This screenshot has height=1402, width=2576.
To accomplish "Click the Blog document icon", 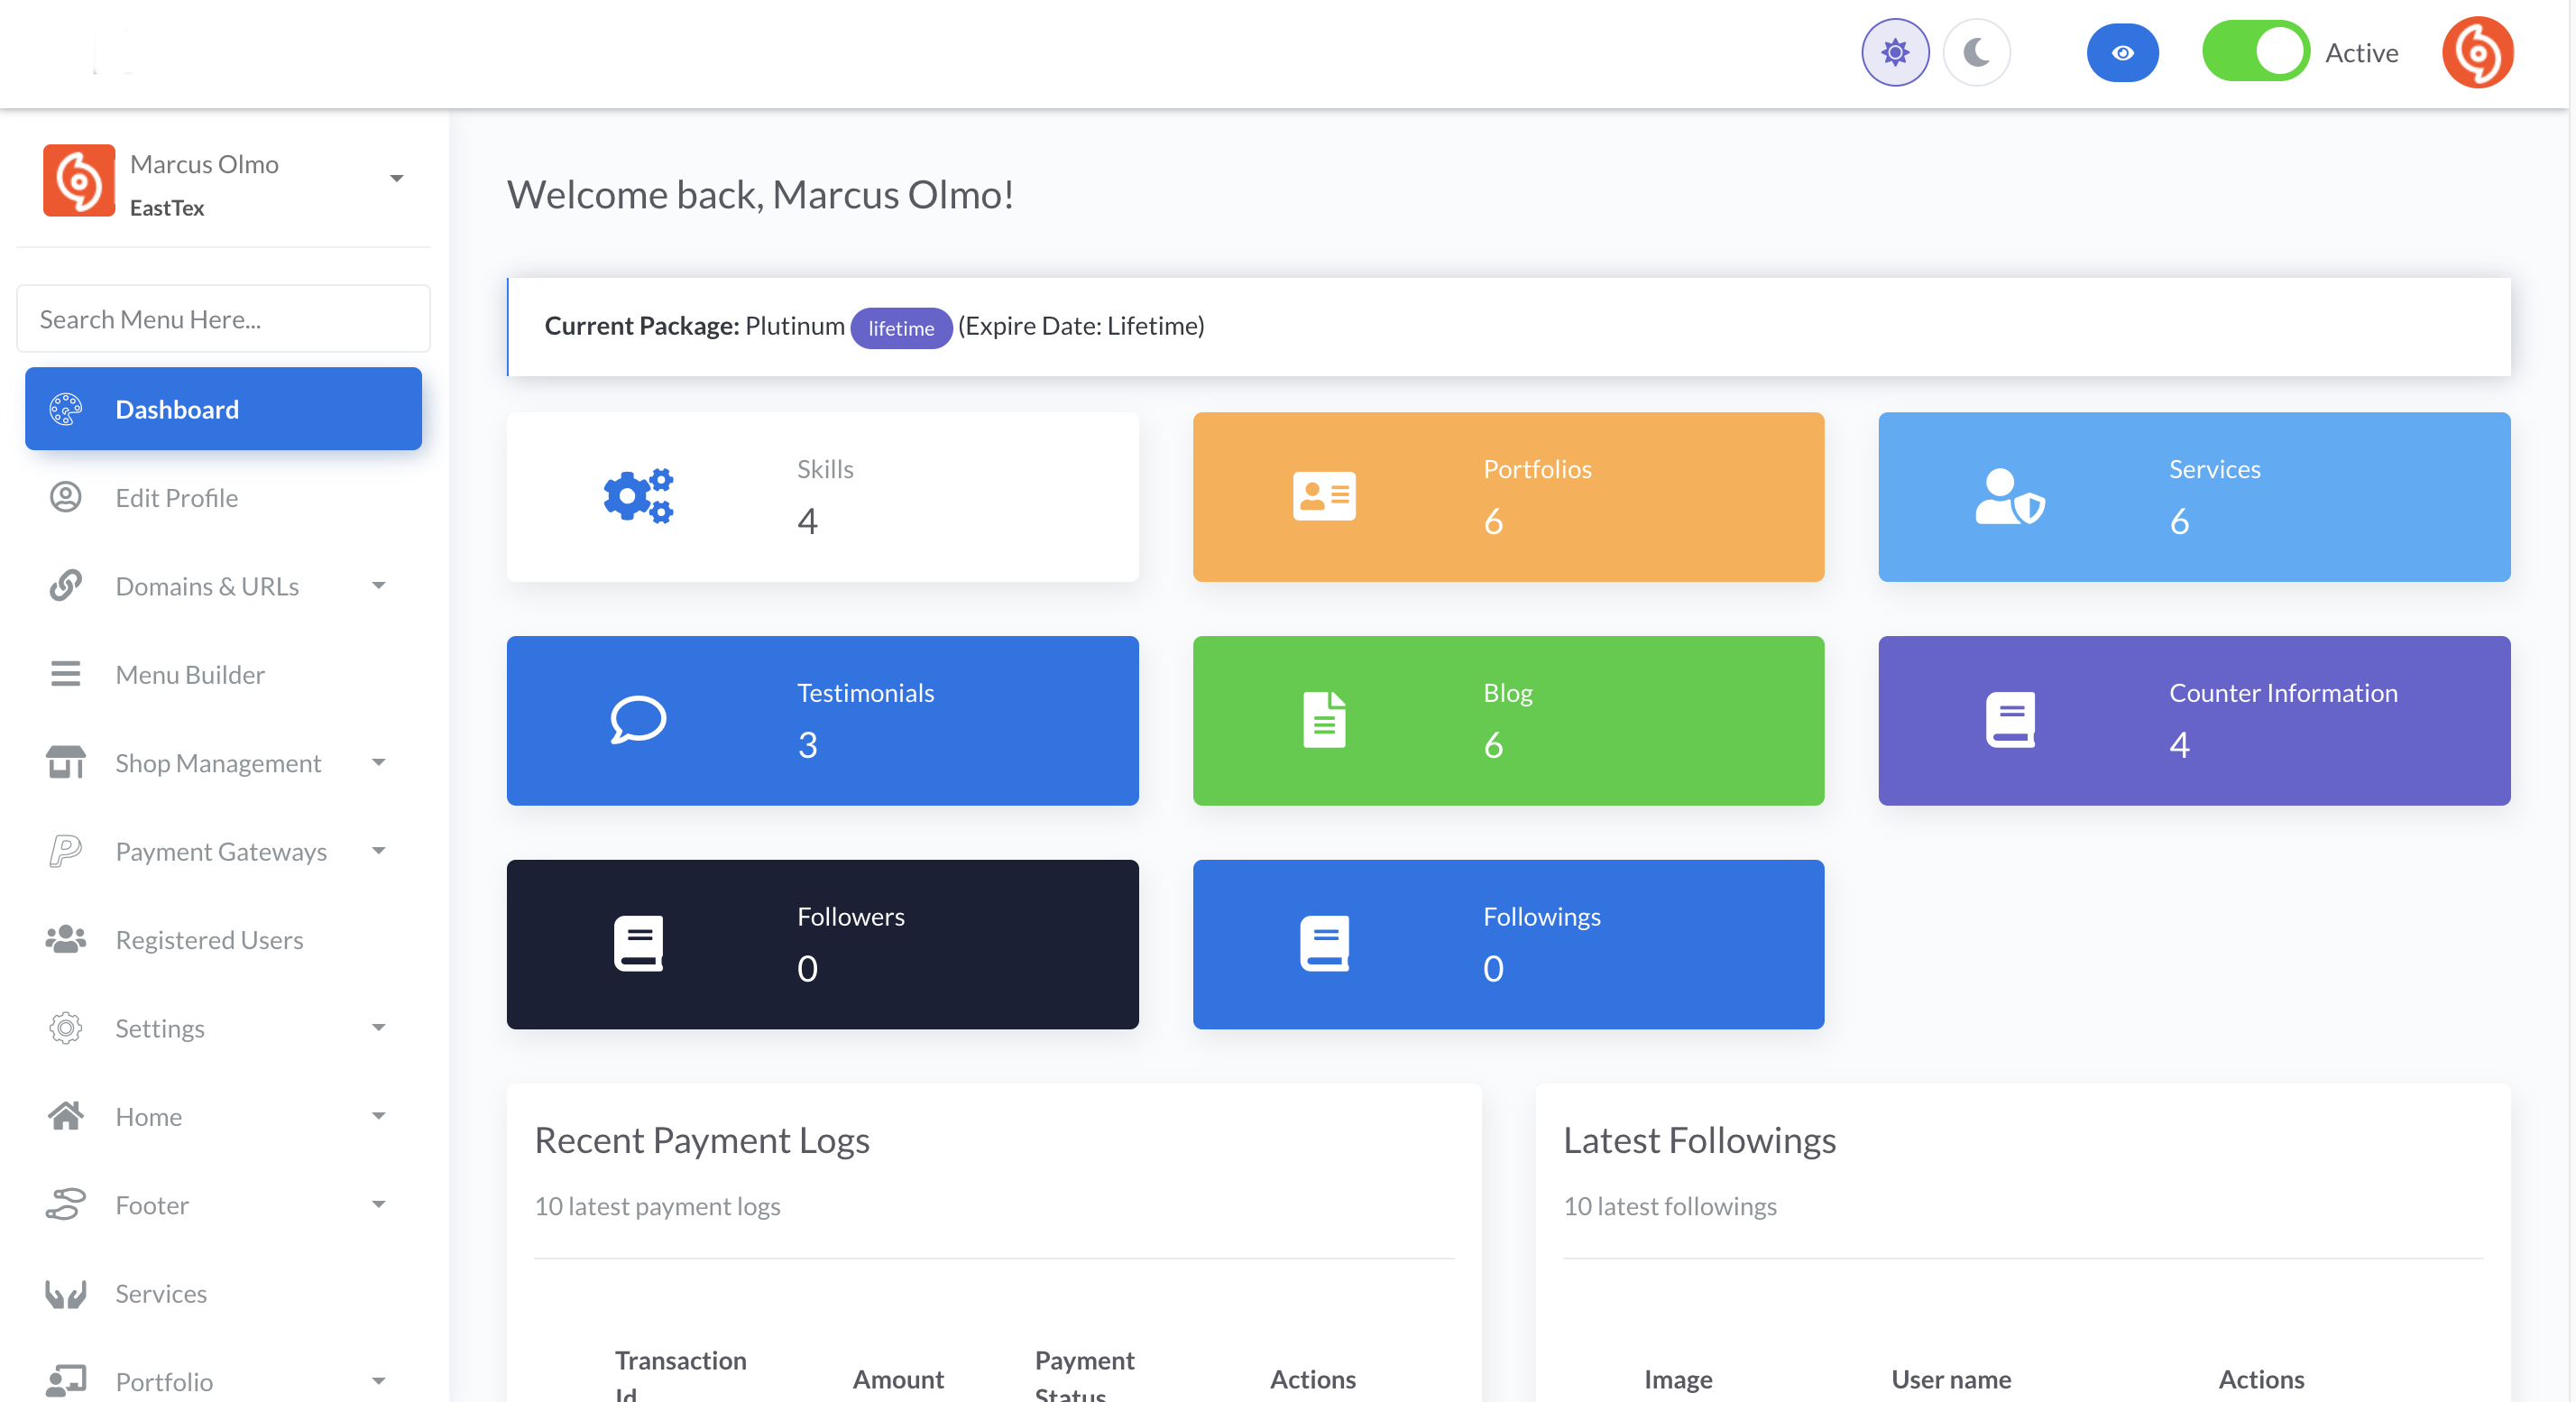I will pos(1323,720).
